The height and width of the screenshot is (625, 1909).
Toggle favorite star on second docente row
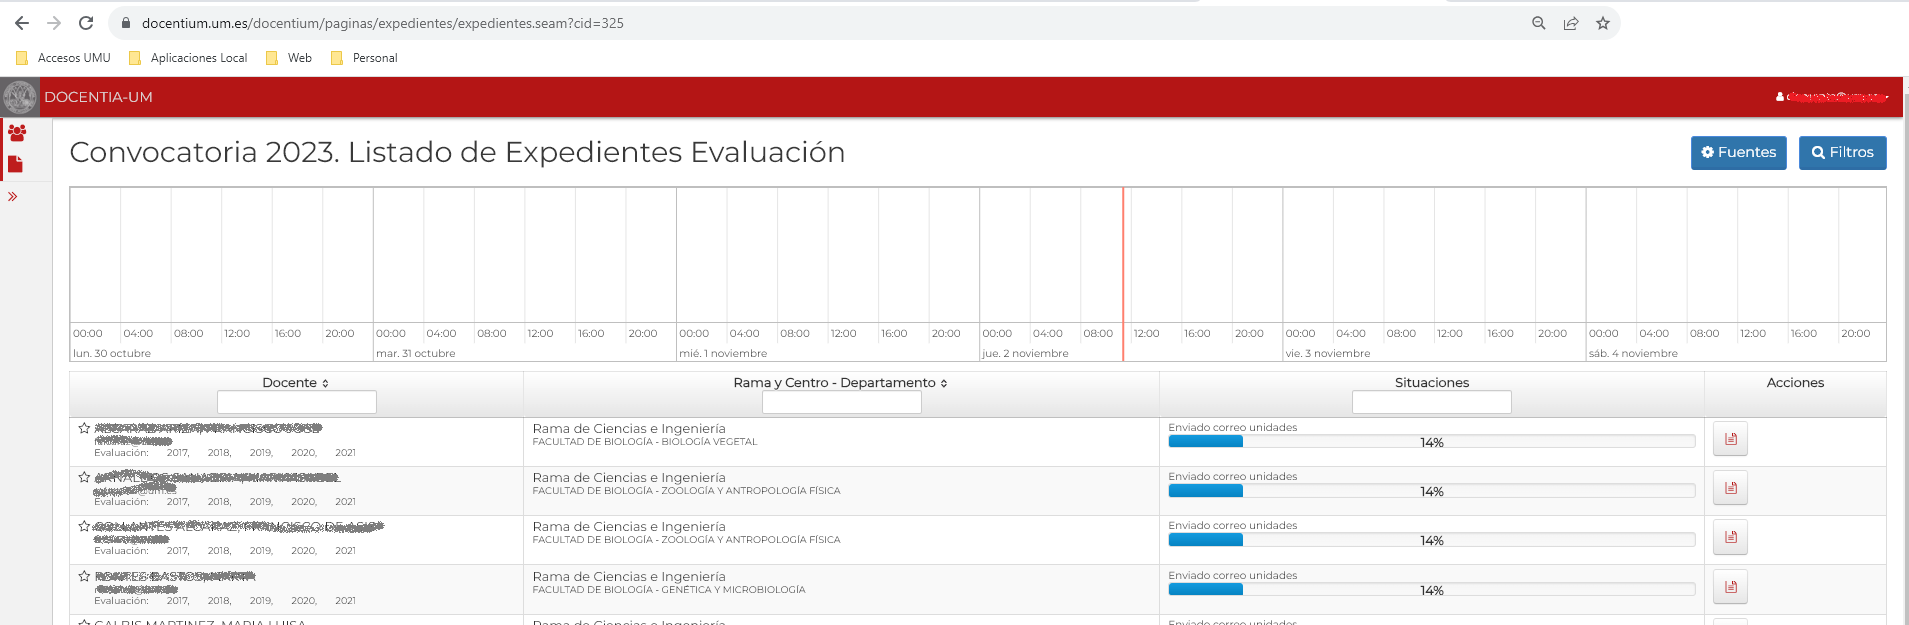(x=85, y=477)
